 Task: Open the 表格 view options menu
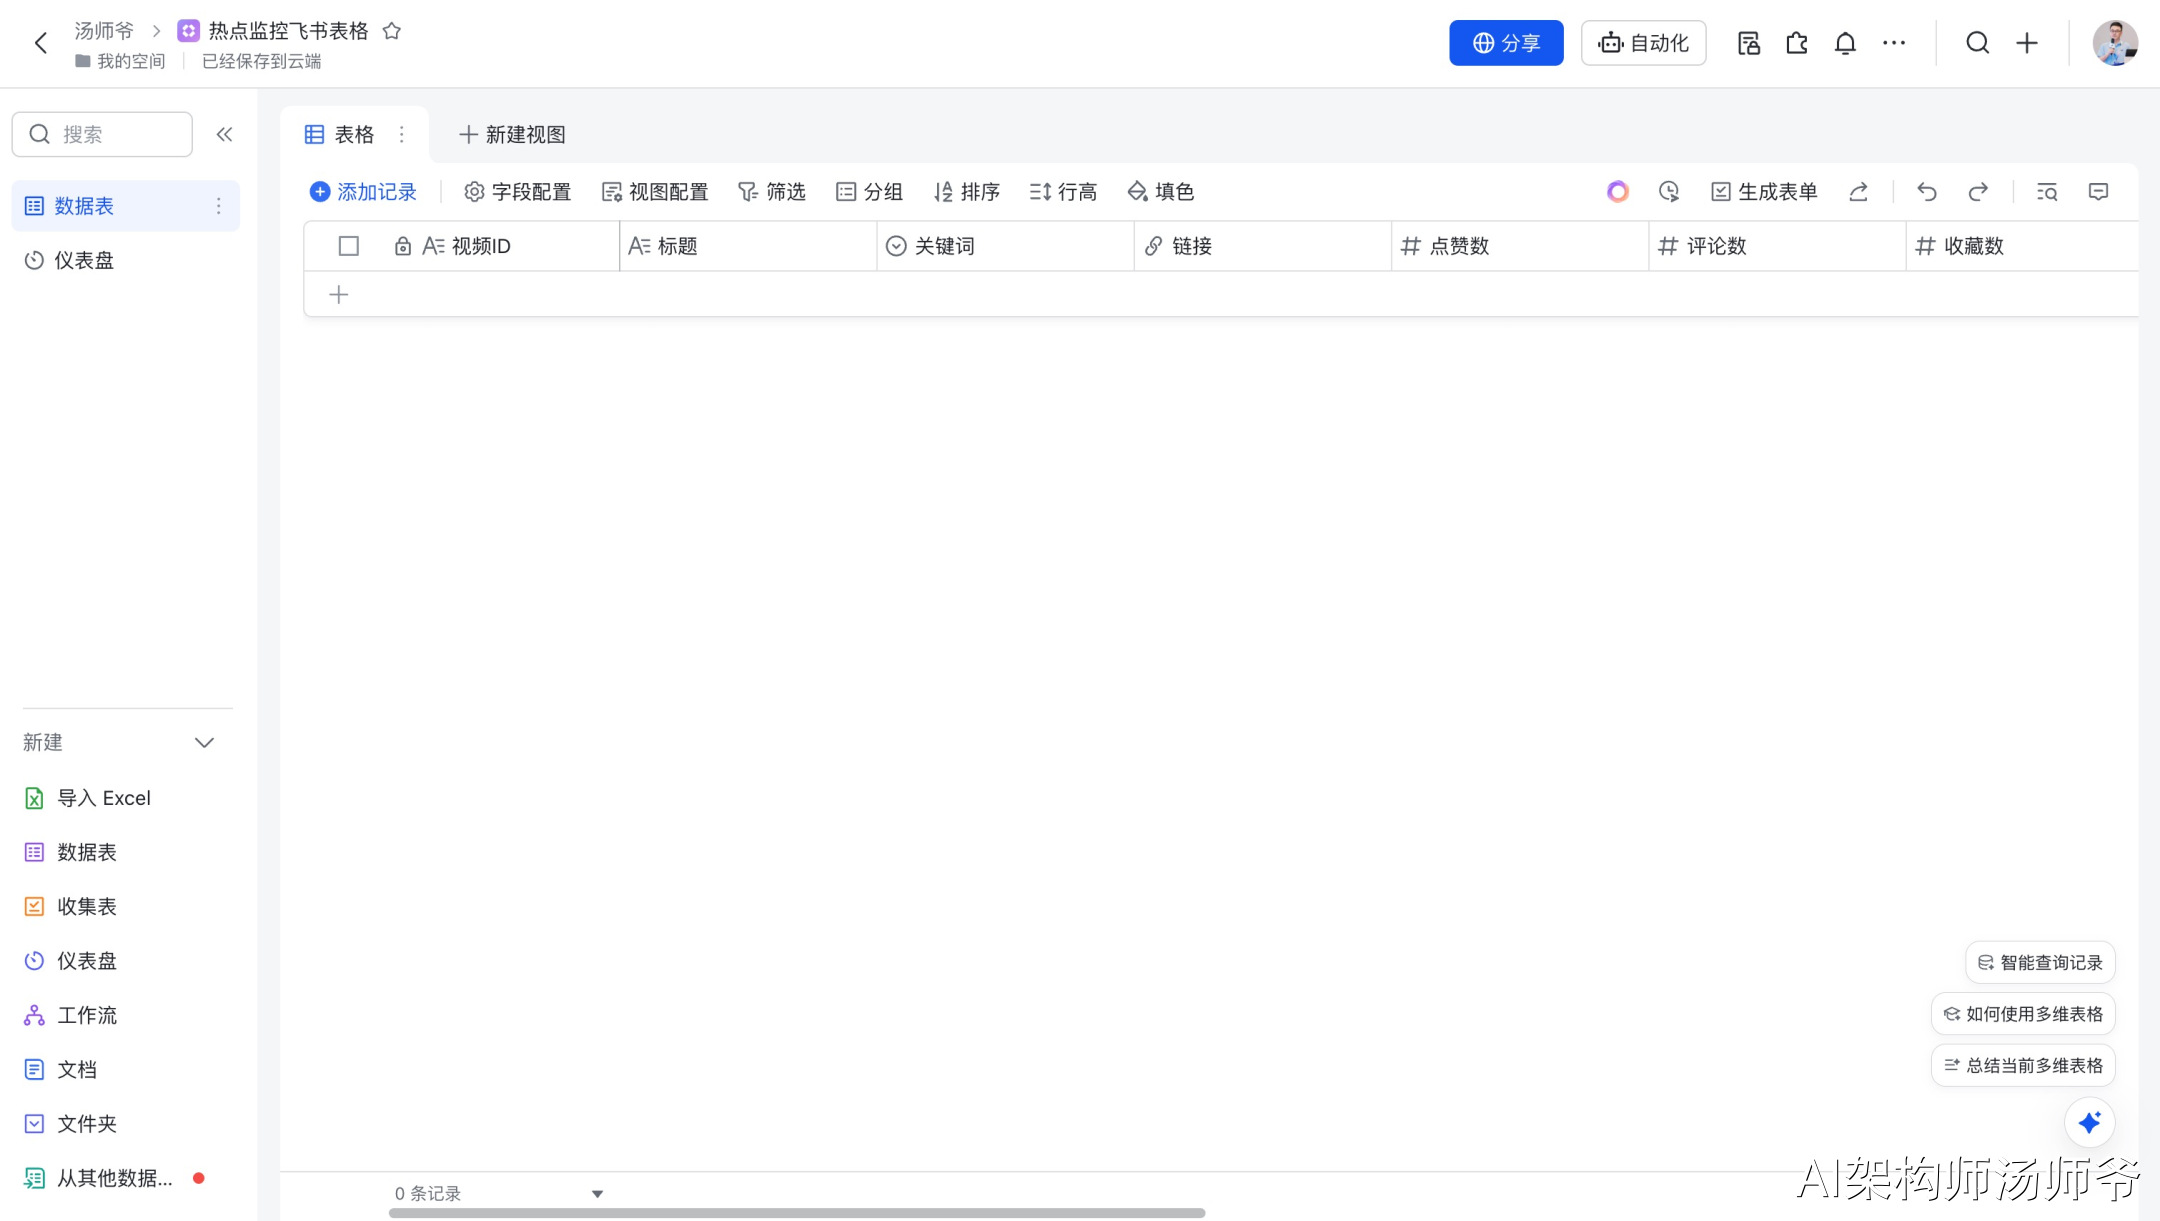(402, 134)
